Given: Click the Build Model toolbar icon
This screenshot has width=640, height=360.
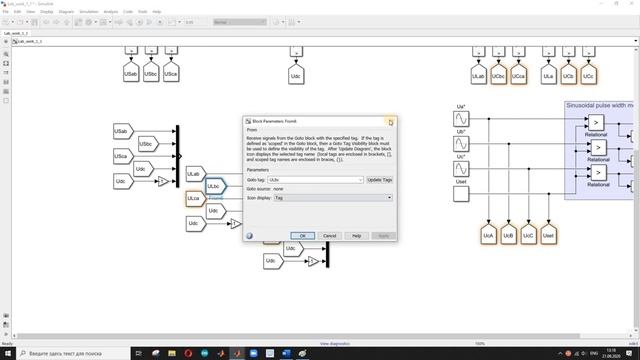Looking at the screenshot, I should coord(291,22).
